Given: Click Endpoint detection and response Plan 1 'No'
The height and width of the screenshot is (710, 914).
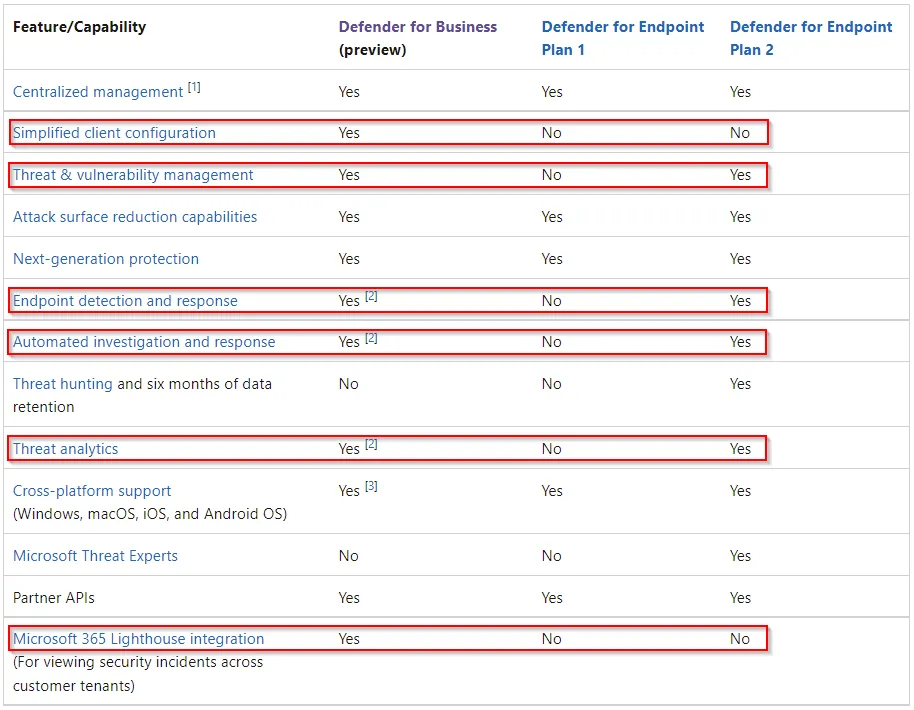Looking at the screenshot, I should pos(551,301).
